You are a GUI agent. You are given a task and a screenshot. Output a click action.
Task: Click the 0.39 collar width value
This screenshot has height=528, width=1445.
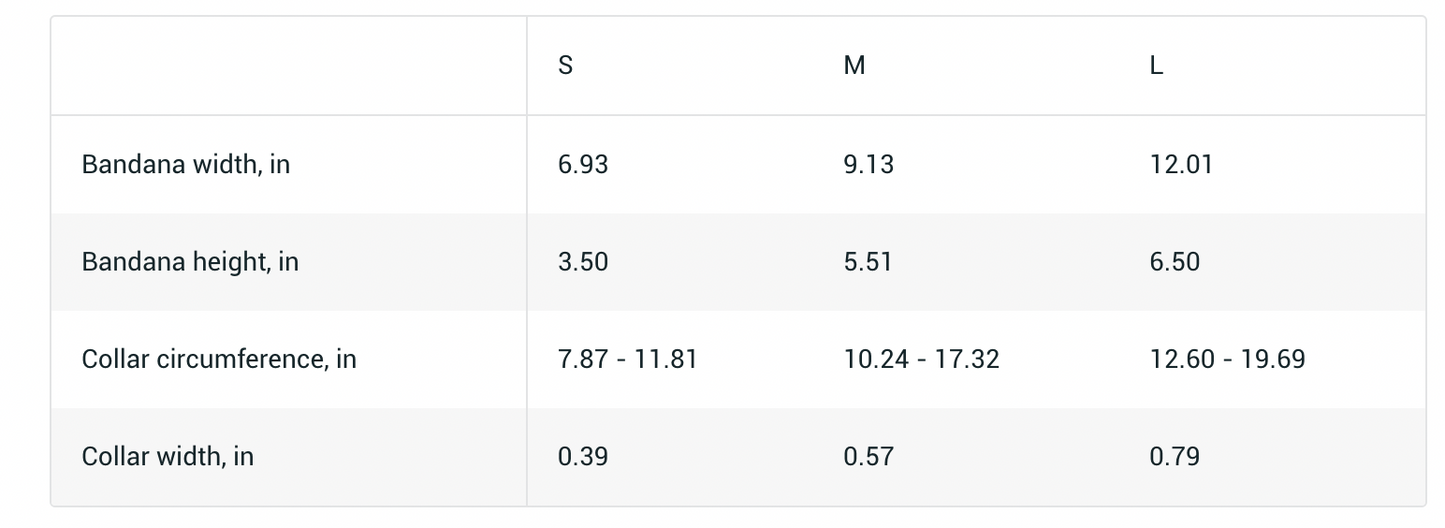click(583, 457)
